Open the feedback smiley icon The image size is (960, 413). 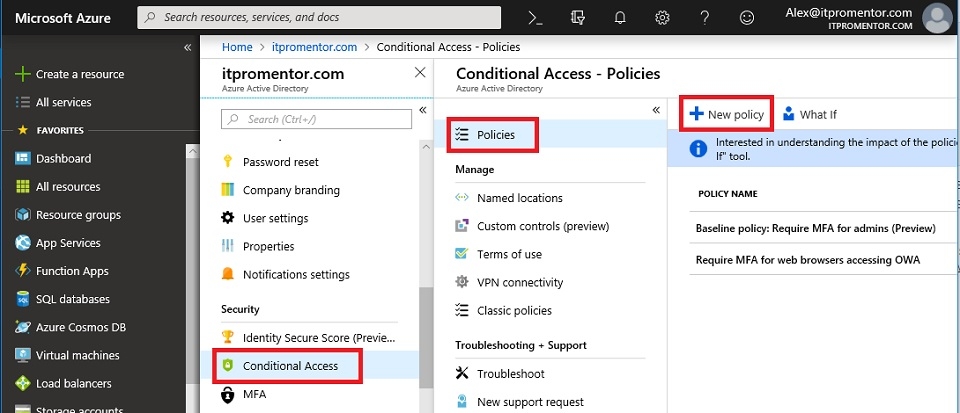coord(746,18)
